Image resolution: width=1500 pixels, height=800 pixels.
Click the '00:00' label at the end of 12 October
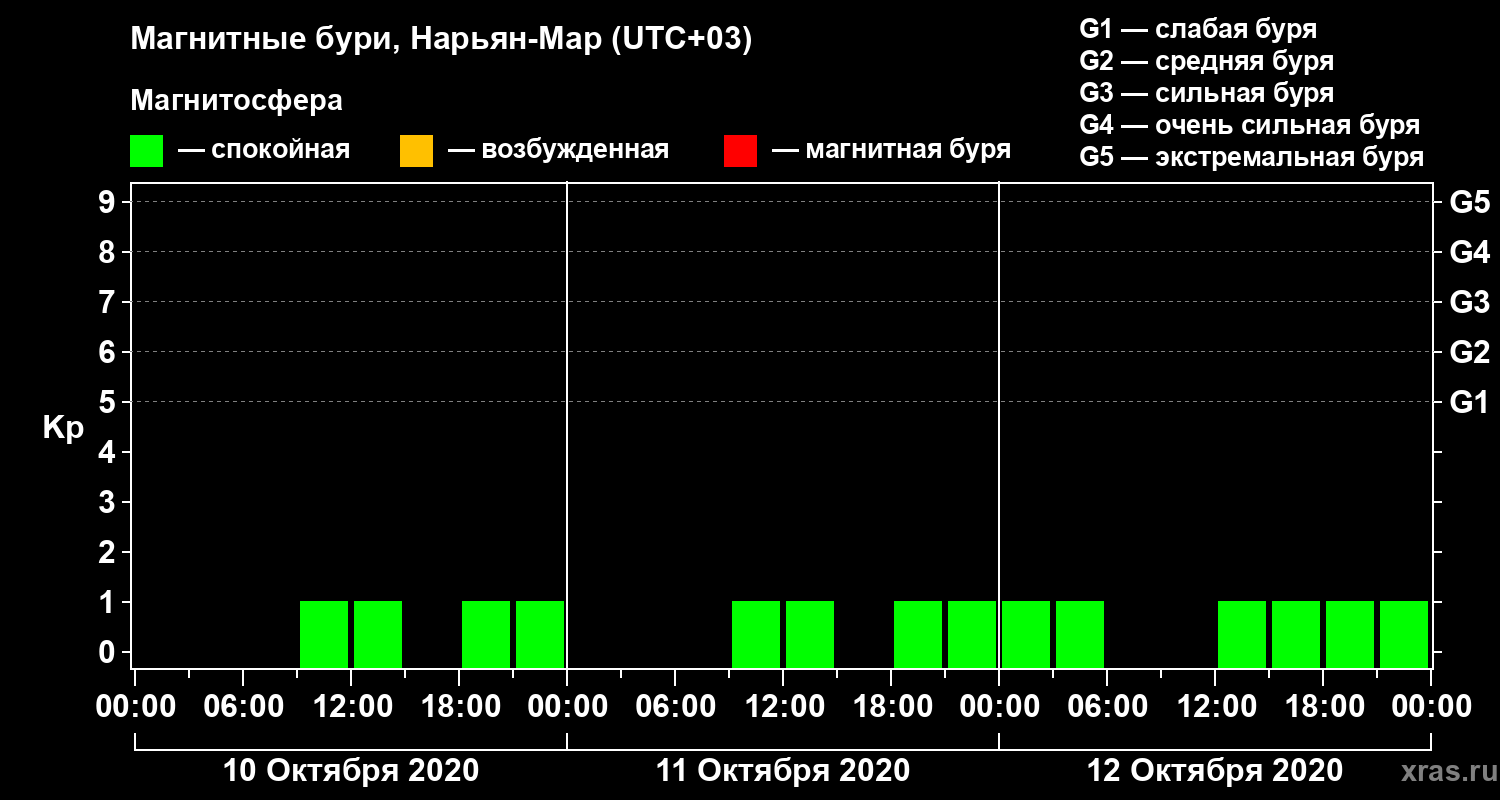(x=1431, y=707)
